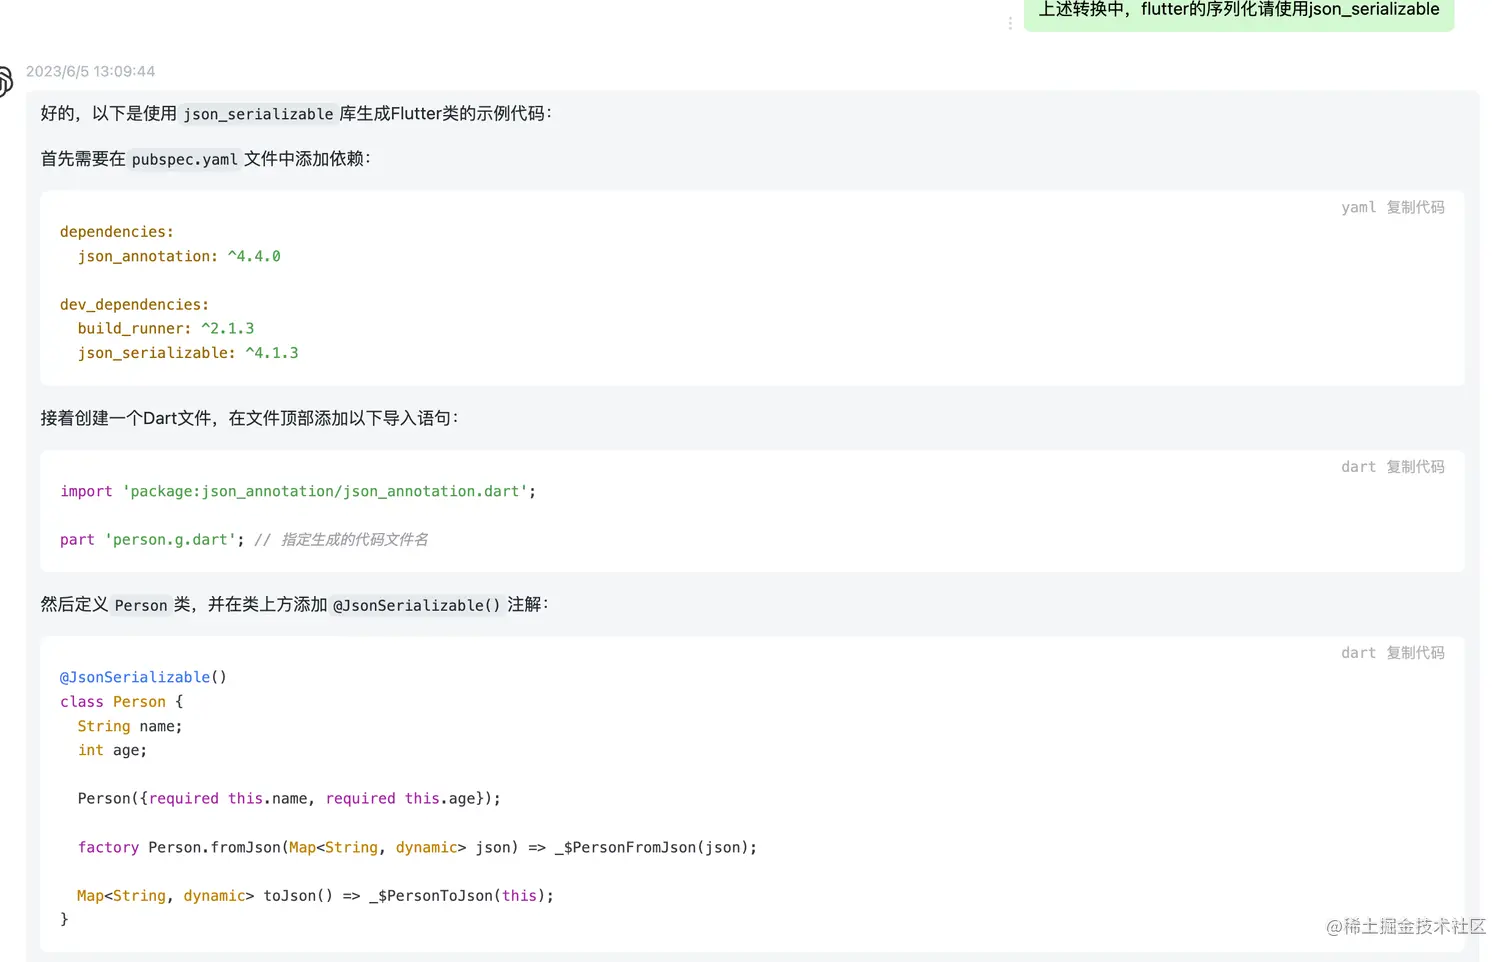Click the "build_runner: ^2.1.3" line
Screen dimensions: 1512x962
[x=166, y=328]
